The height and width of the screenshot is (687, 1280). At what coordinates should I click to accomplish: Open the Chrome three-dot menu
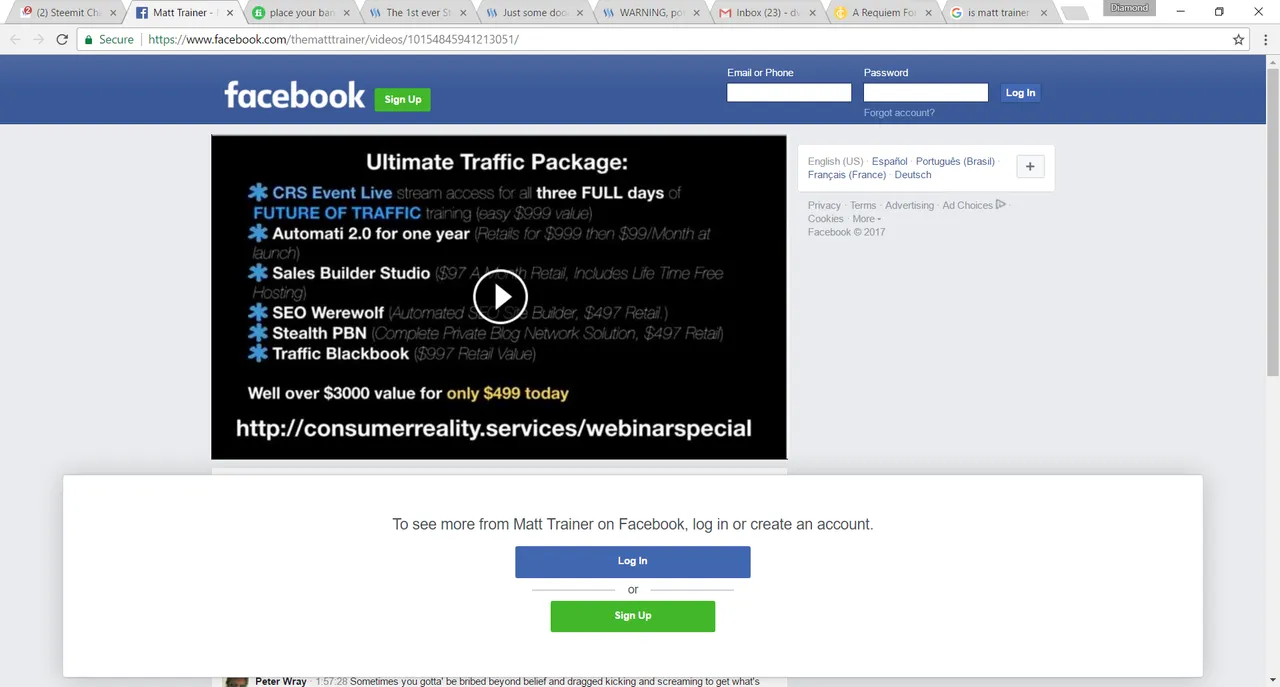1265,40
